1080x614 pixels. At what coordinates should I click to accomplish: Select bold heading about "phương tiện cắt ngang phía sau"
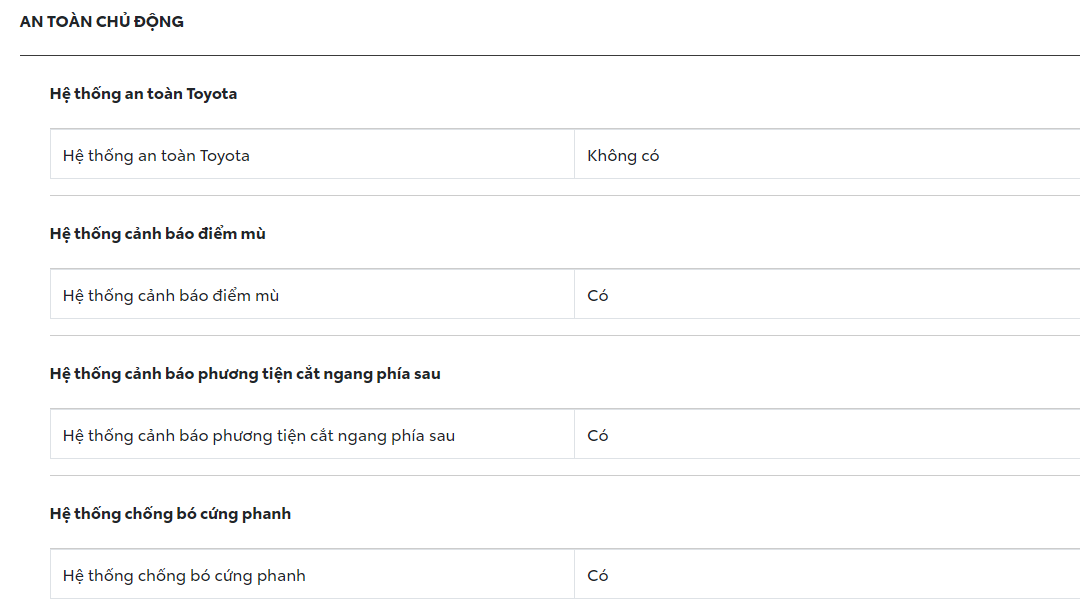pyautogui.click(x=245, y=374)
